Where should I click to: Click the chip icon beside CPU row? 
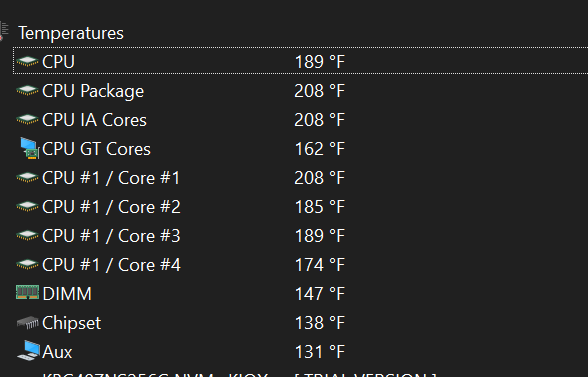pyautogui.click(x=27, y=62)
